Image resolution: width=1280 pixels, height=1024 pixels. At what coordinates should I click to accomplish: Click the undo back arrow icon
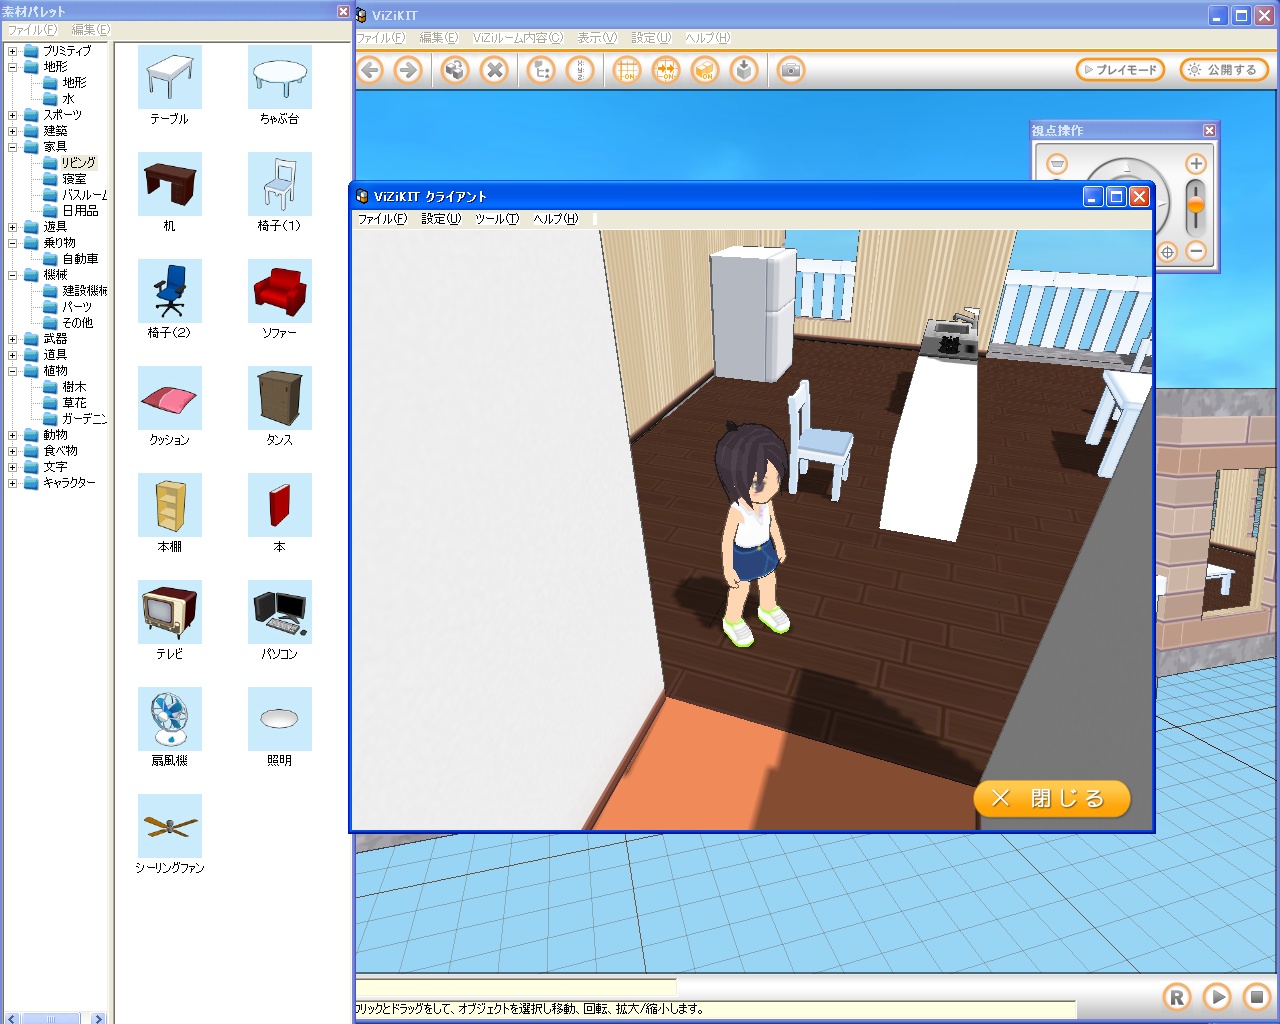(x=371, y=70)
